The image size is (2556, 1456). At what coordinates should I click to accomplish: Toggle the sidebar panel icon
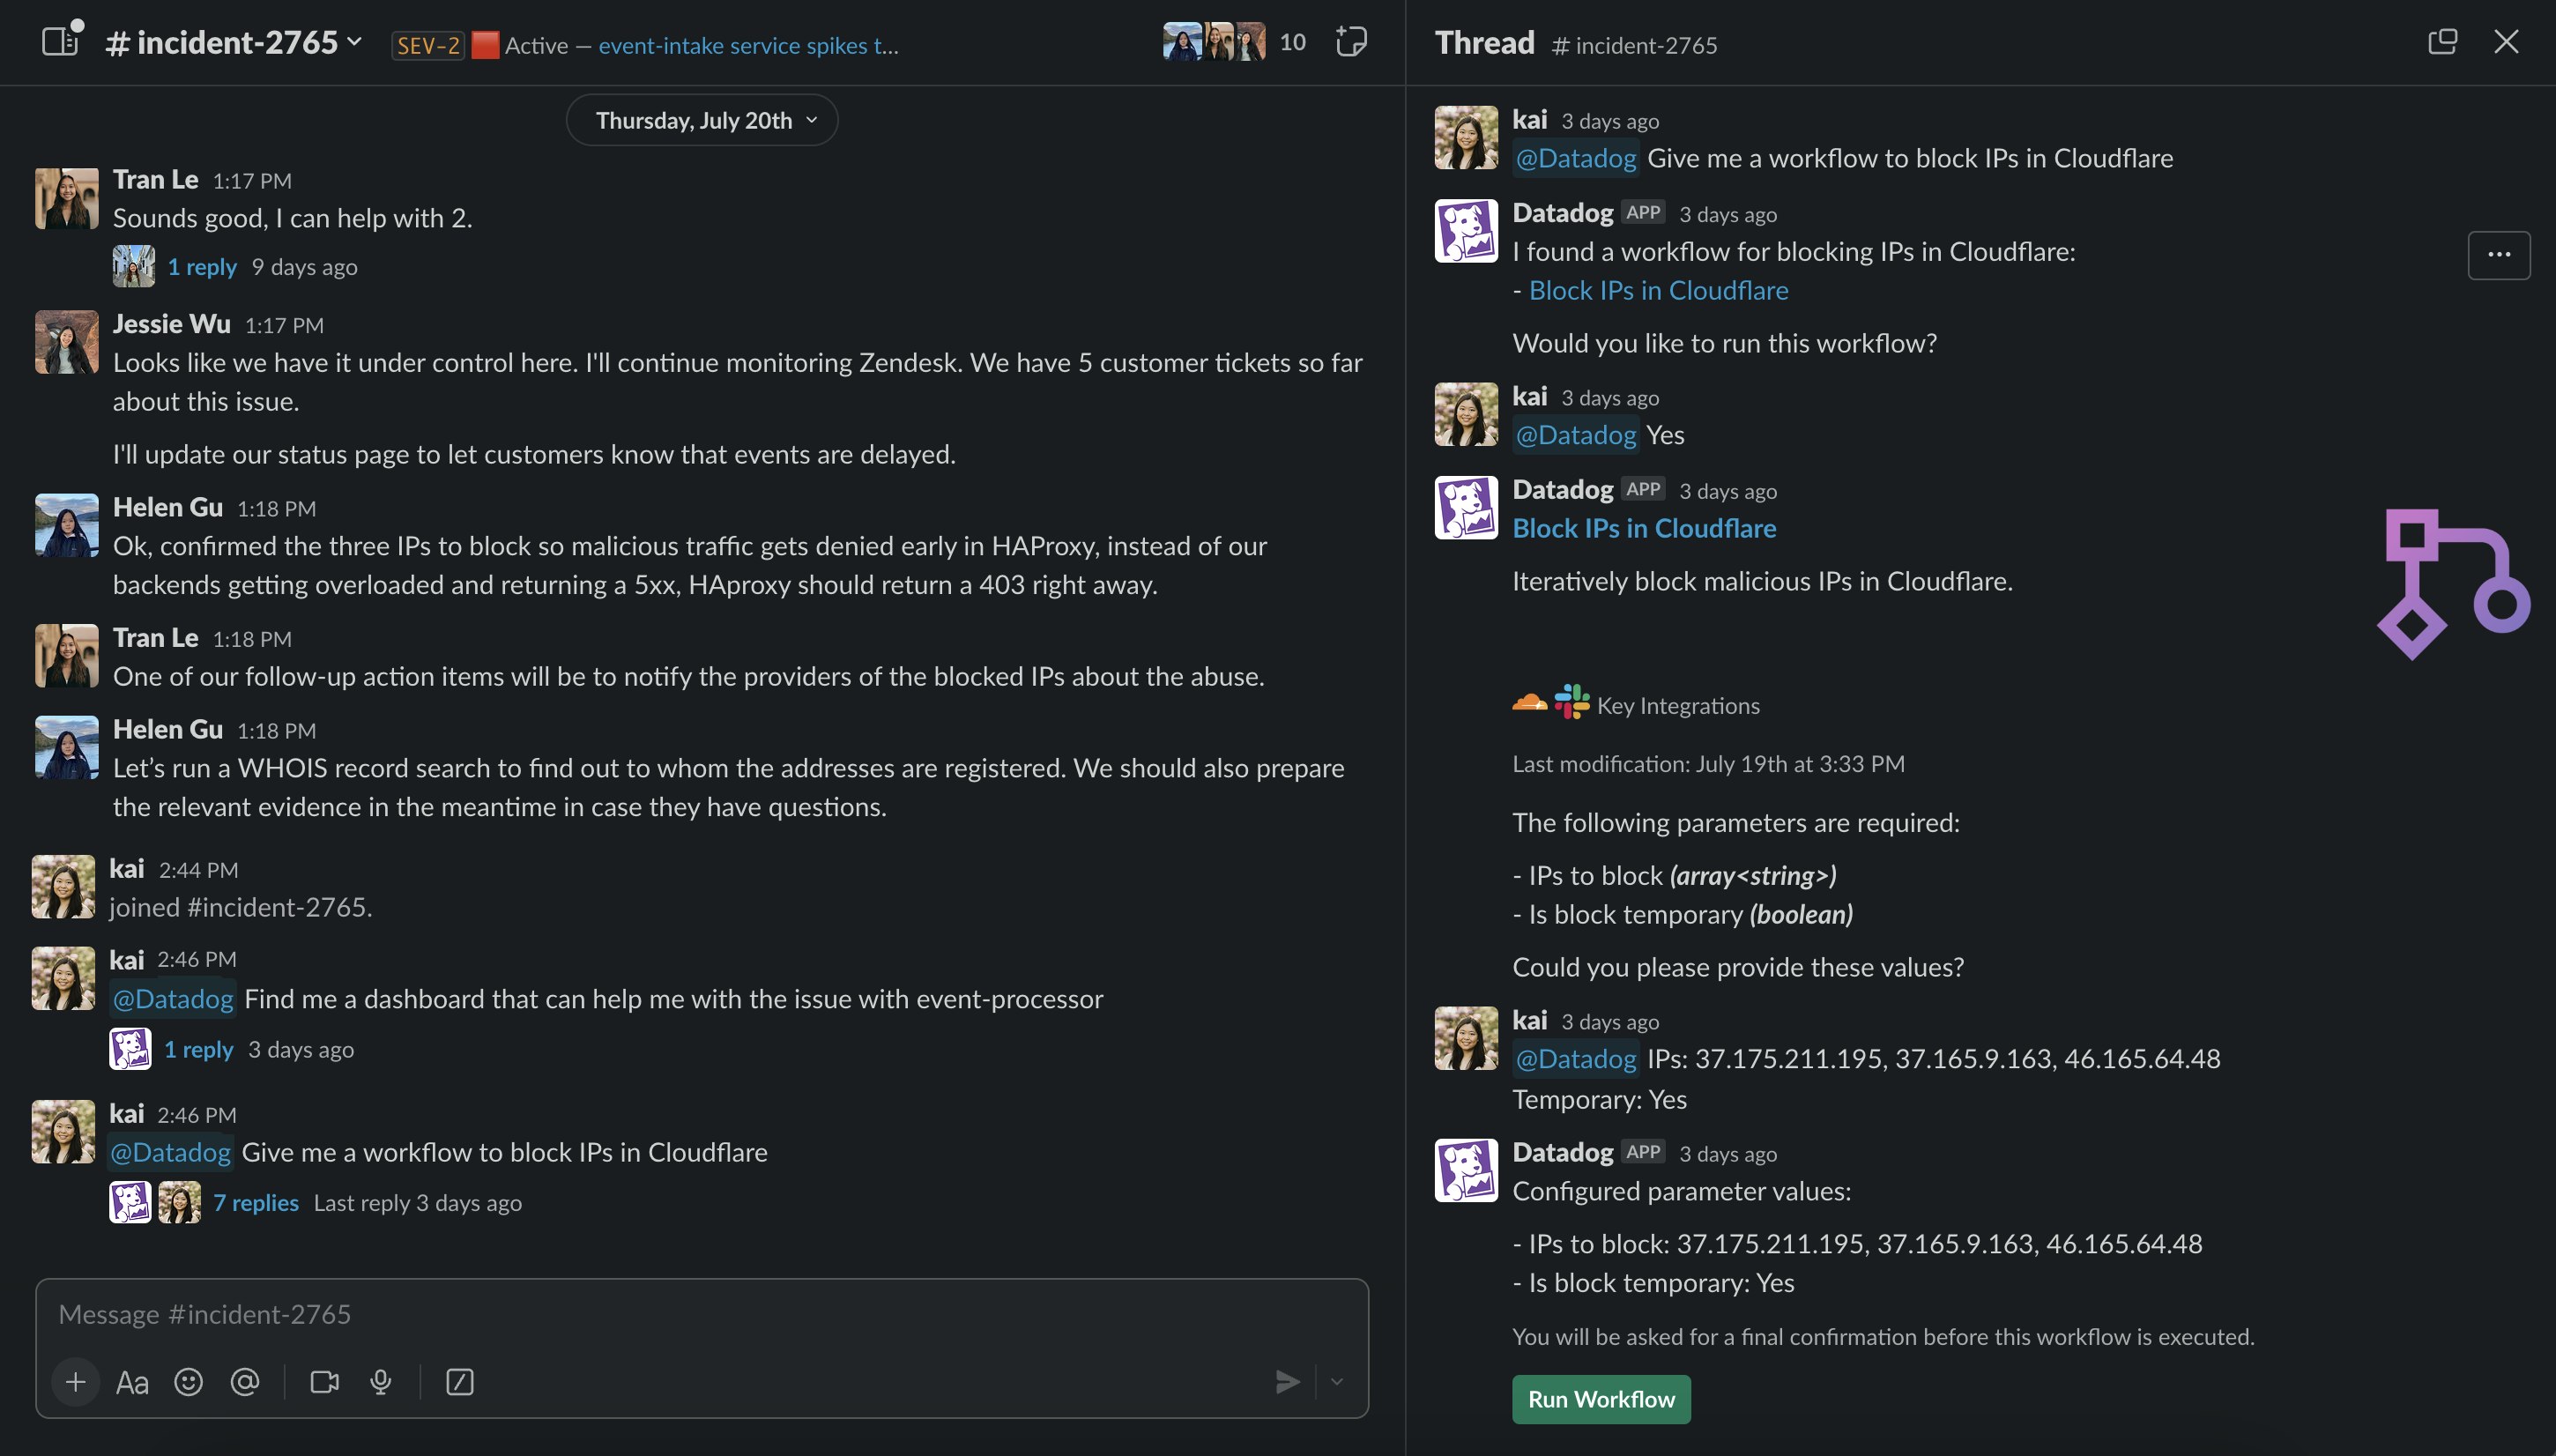click(x=60, y=42)
